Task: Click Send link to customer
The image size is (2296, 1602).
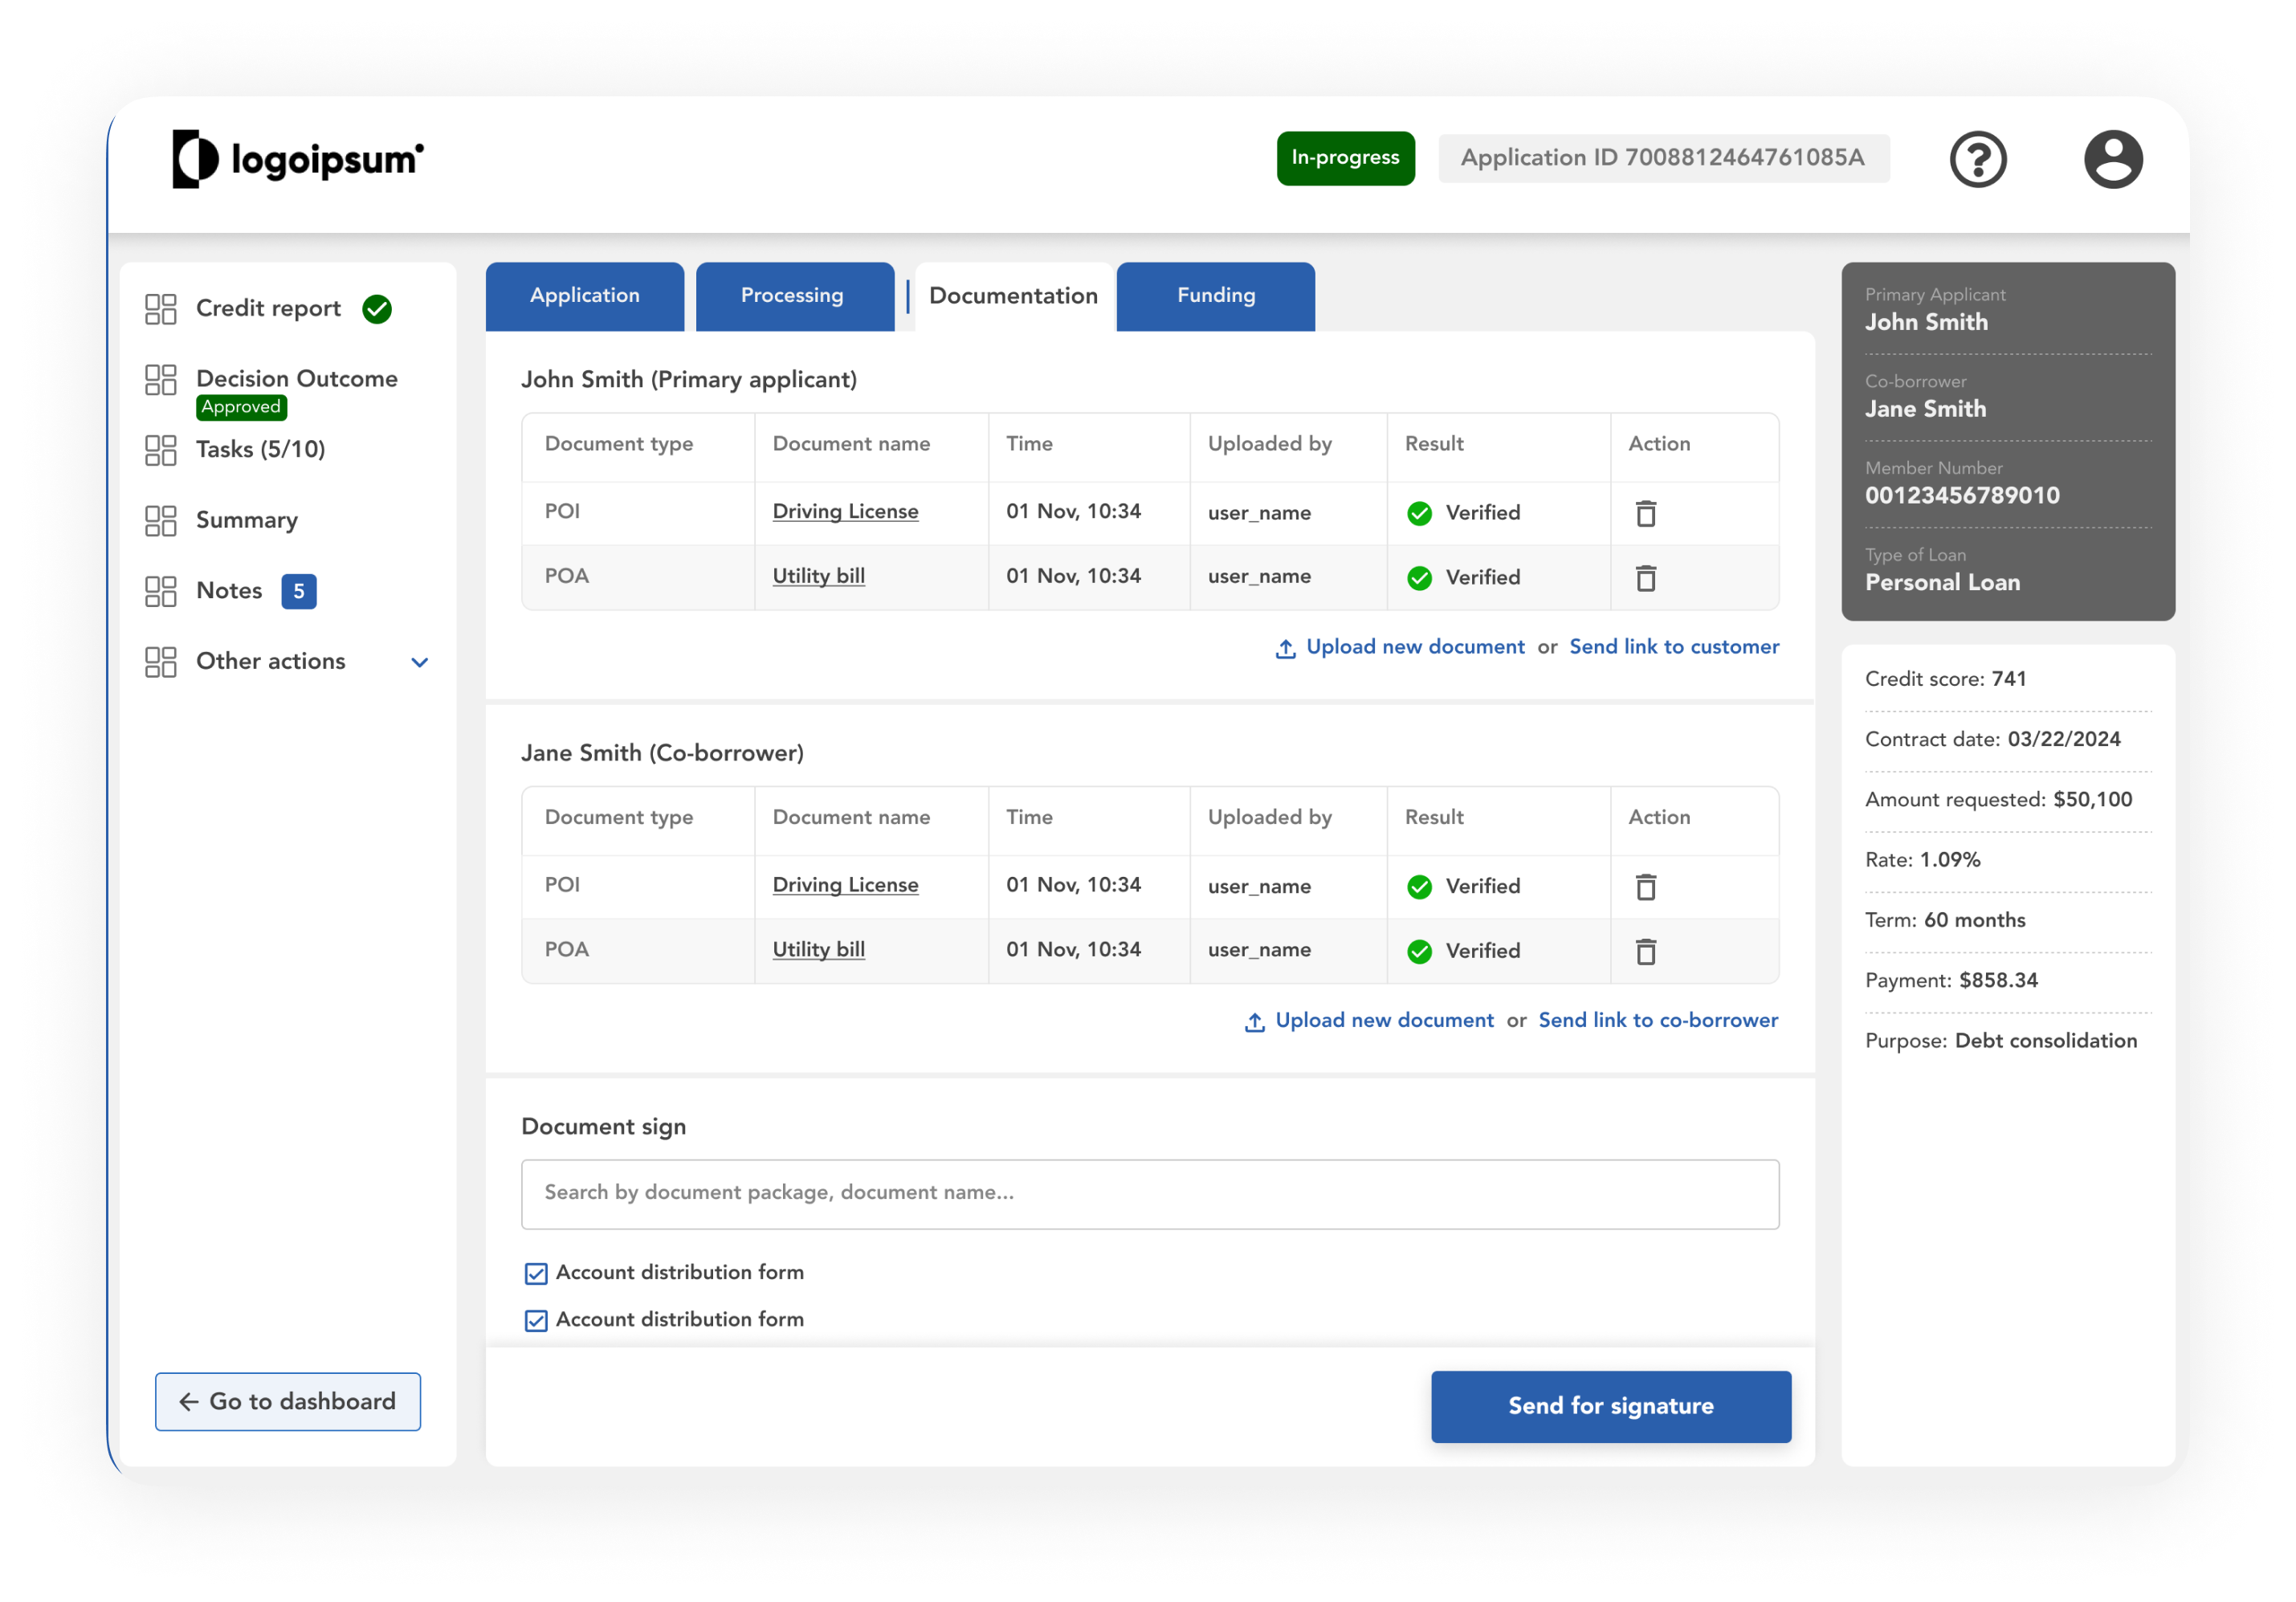Action: coord(1674,647)
